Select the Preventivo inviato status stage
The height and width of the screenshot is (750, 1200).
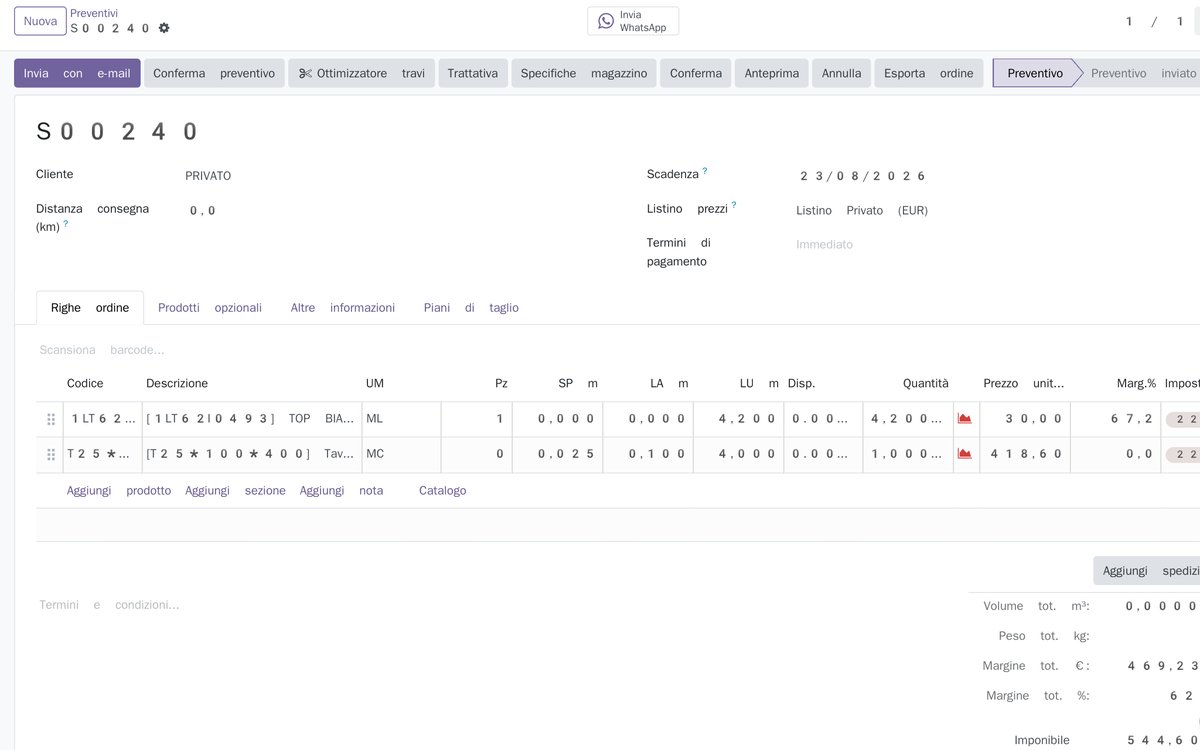[1143, 73]
